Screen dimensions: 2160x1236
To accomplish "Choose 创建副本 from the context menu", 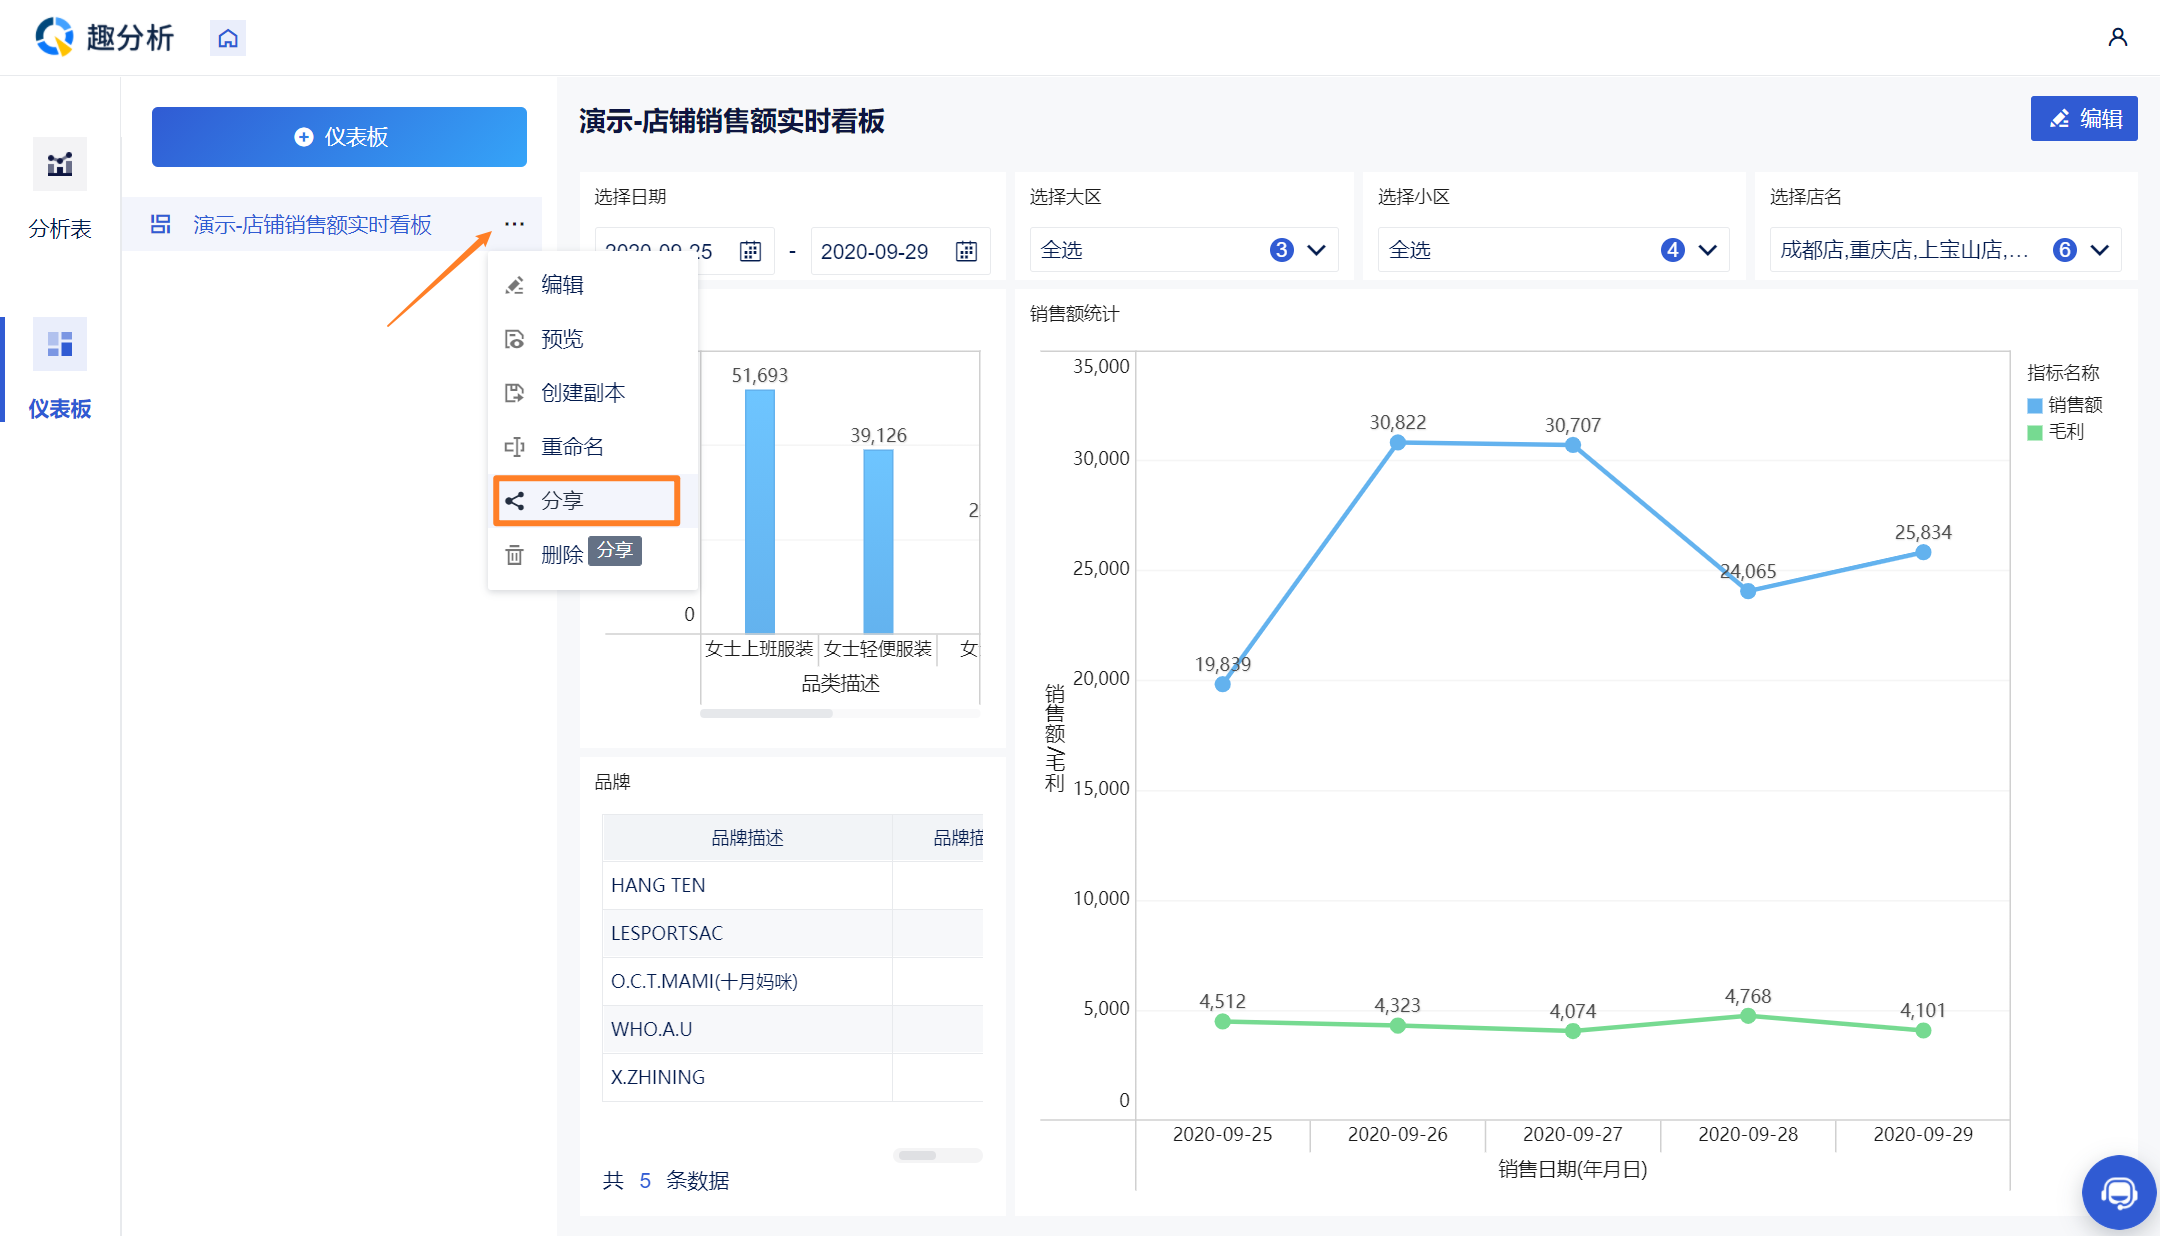I will (583, 393).
